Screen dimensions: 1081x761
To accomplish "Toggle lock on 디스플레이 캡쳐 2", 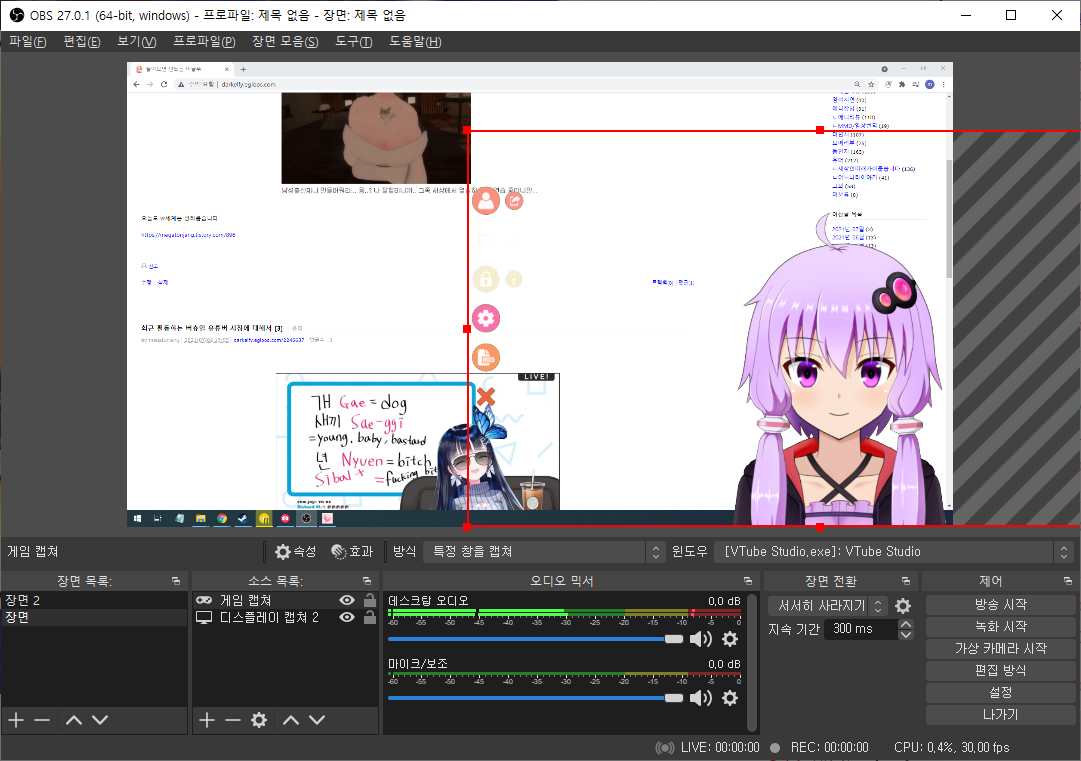I will 370,618.
